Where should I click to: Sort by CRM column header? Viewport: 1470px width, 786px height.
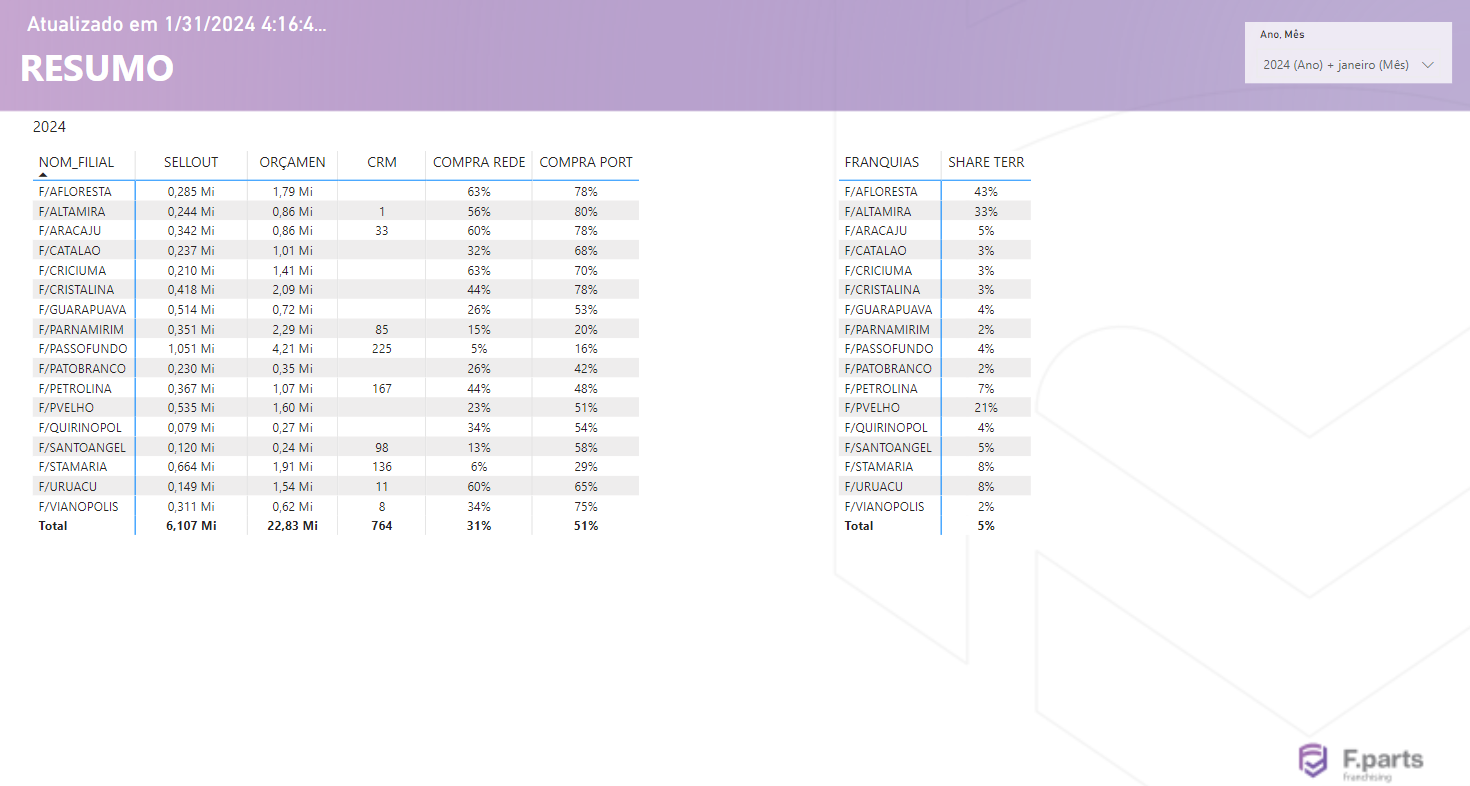(382, 162)
